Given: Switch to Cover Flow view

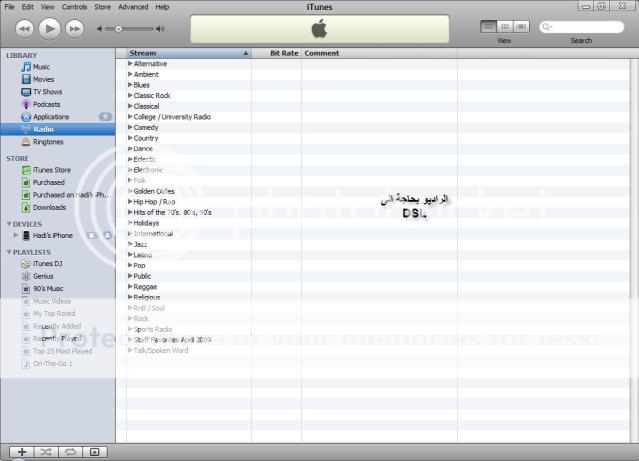Looking at the screenshot, I should (x=521, y=27).
